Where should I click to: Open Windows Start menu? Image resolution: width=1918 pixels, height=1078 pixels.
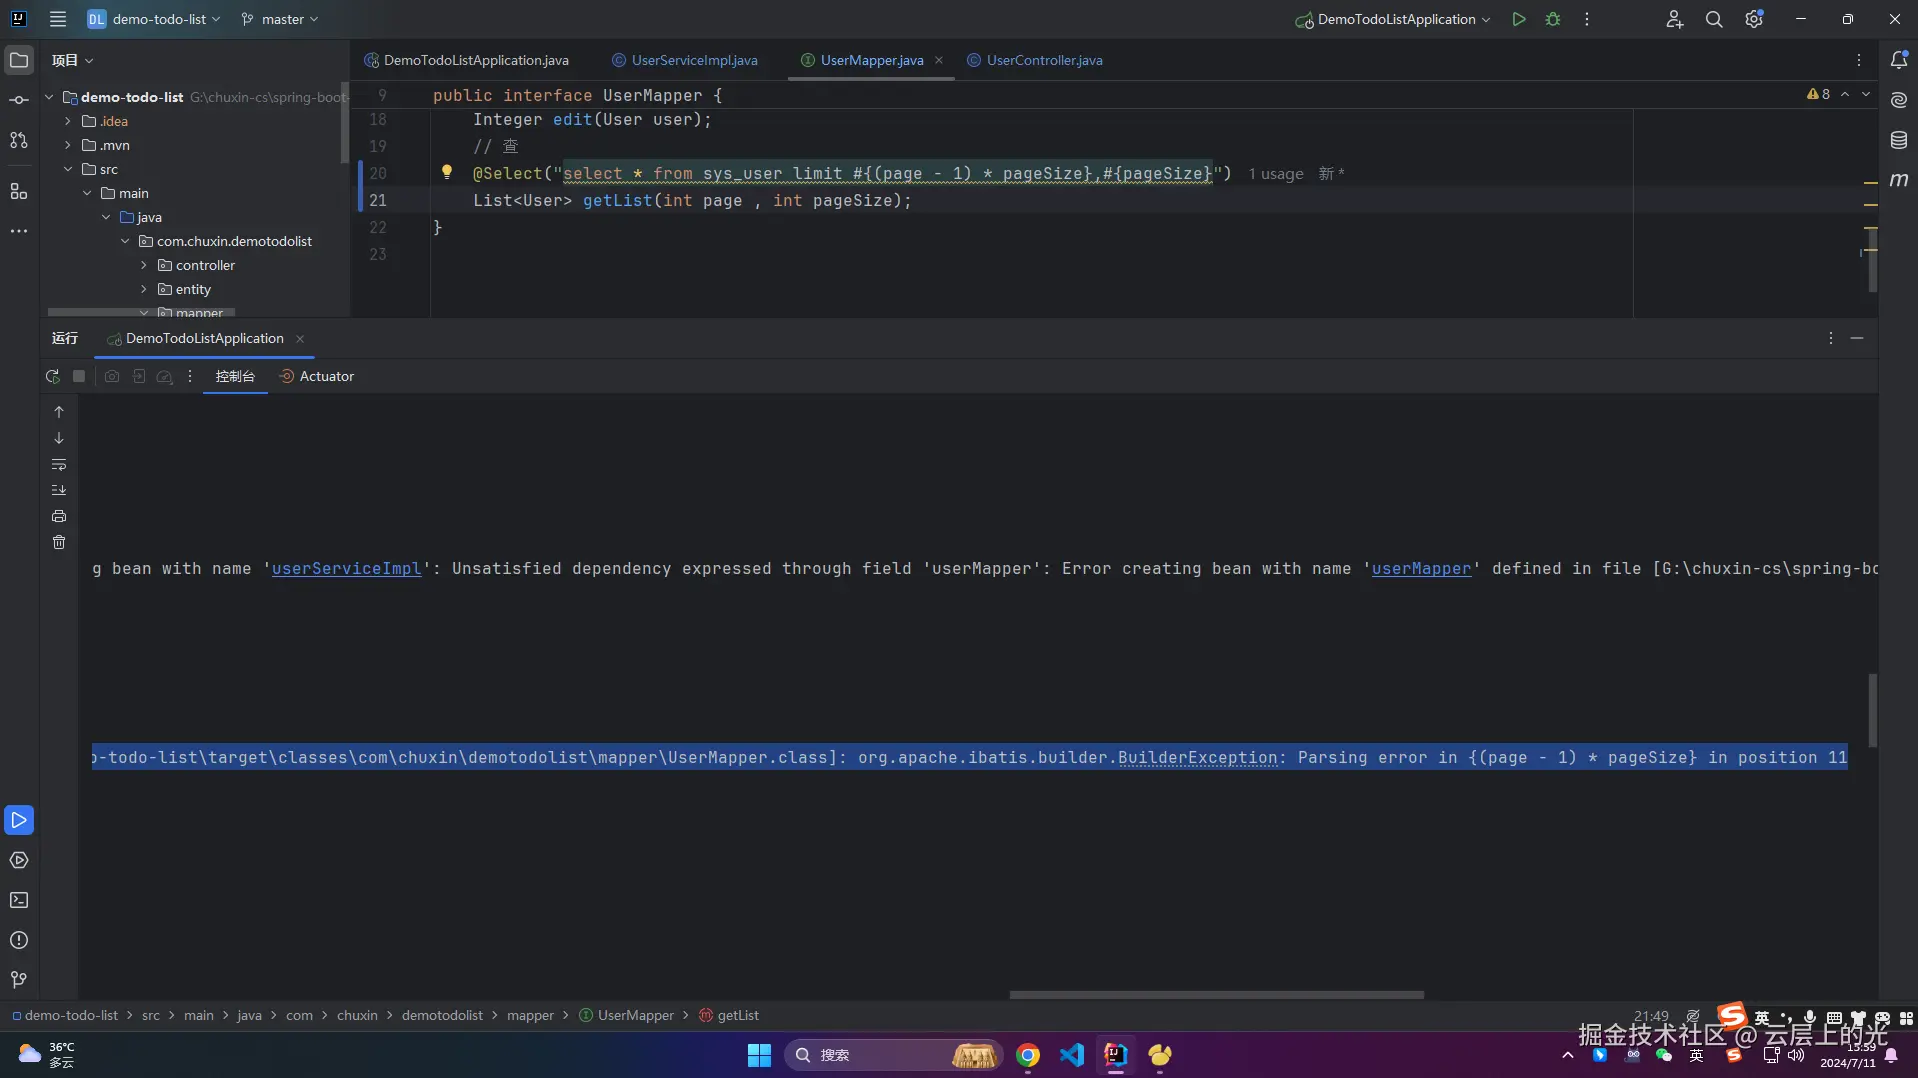point(760,1055)
